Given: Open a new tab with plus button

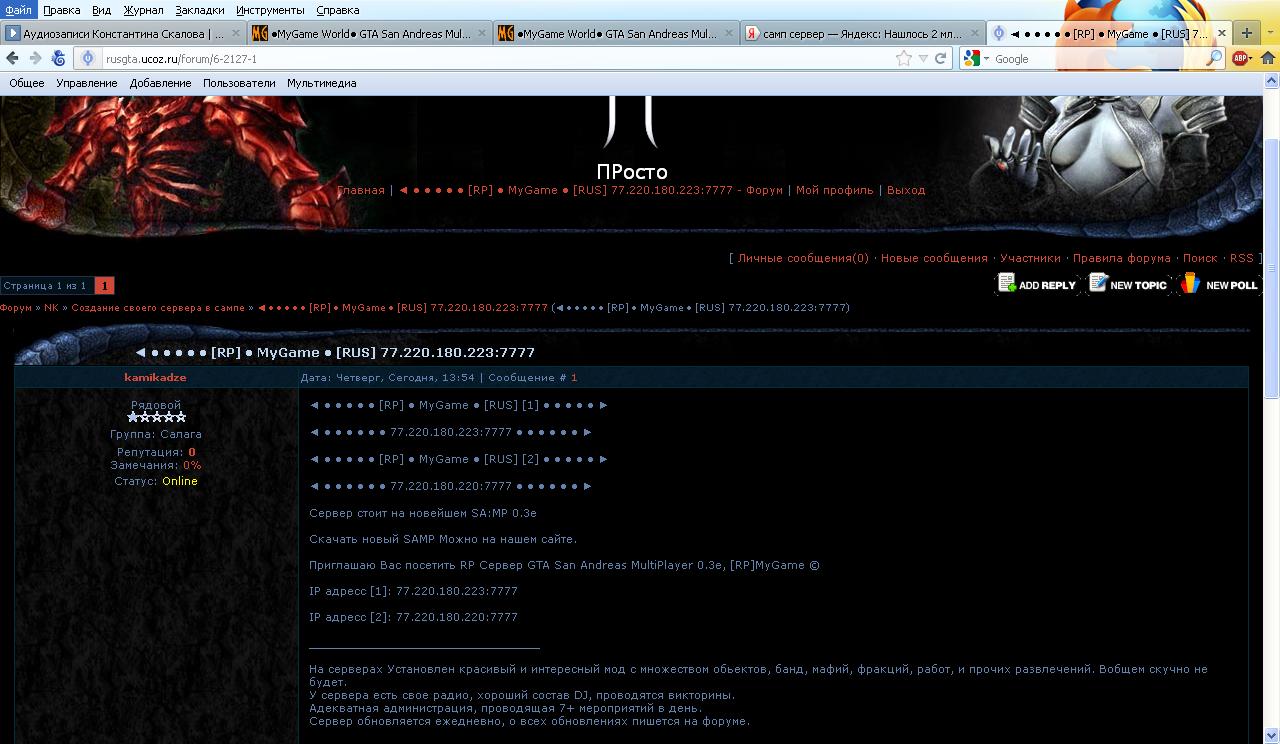Looking at the screenshot, I should (1246, 33).
